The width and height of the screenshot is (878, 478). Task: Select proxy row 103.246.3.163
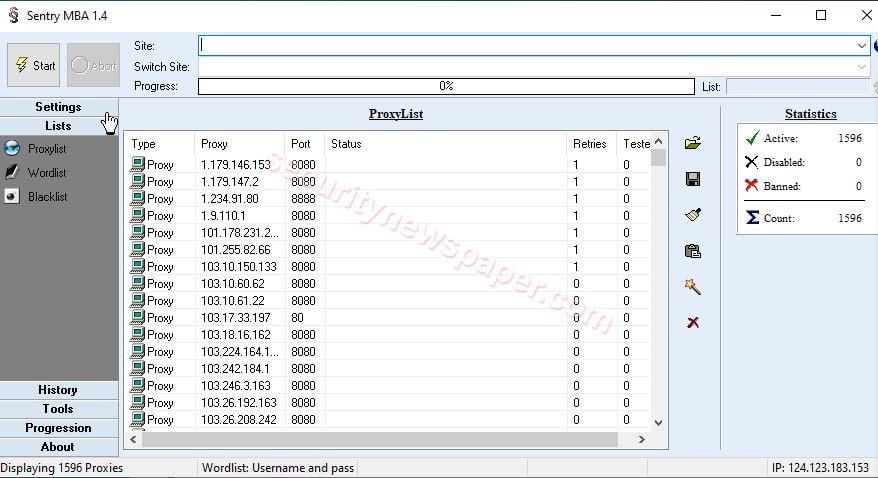[387, 386]
